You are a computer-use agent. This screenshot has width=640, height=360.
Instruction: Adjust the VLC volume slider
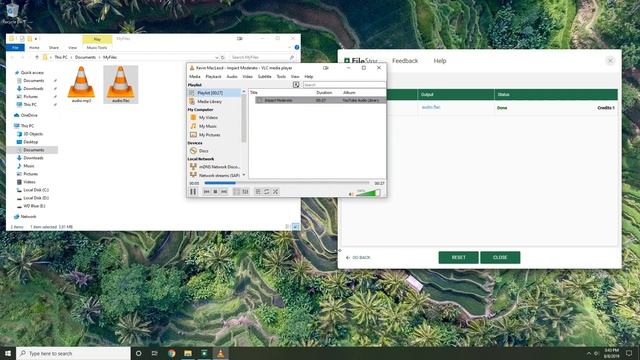[x=368, y=193]
